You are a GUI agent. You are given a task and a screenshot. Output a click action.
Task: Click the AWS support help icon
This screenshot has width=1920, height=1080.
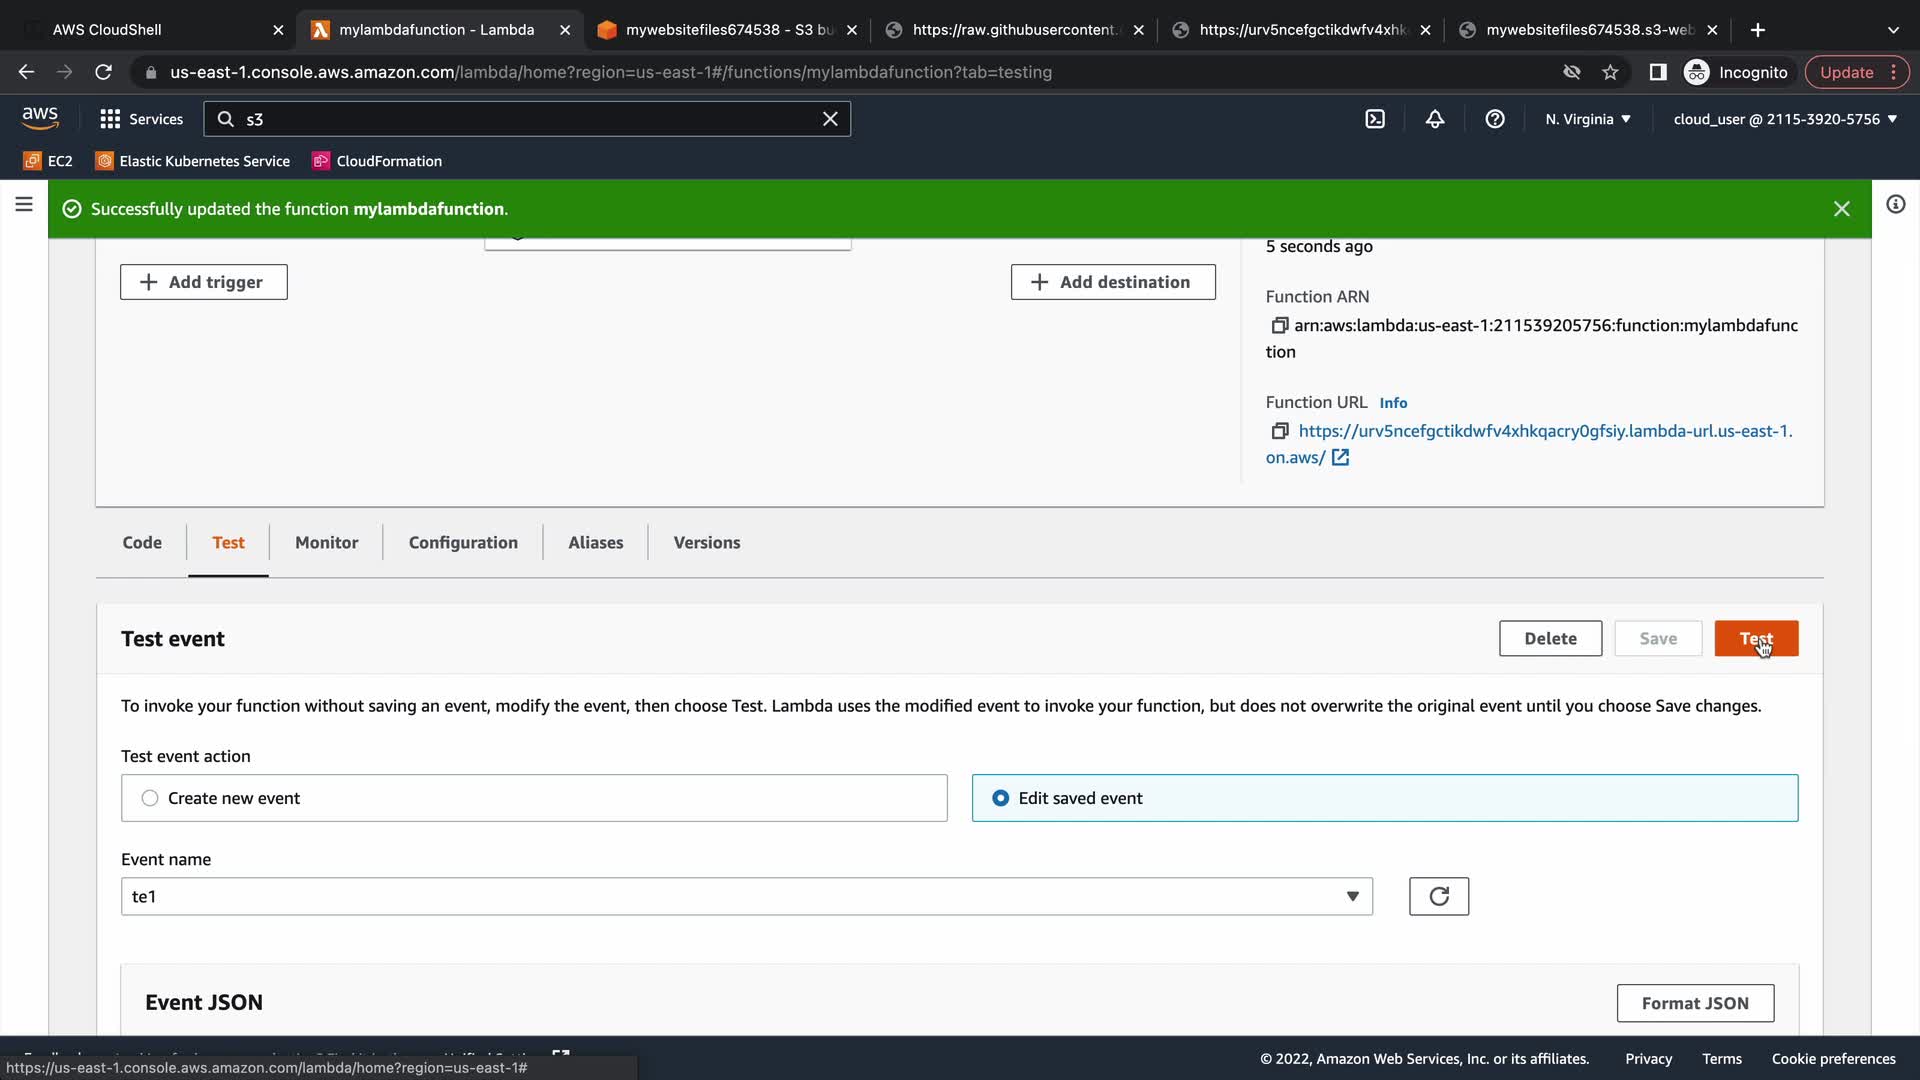[x=1495, y=119]
